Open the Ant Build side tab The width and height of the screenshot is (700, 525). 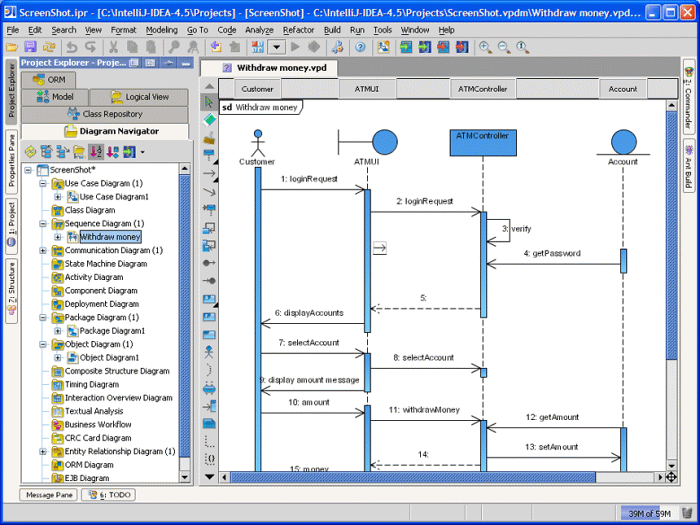coord(689,167)
